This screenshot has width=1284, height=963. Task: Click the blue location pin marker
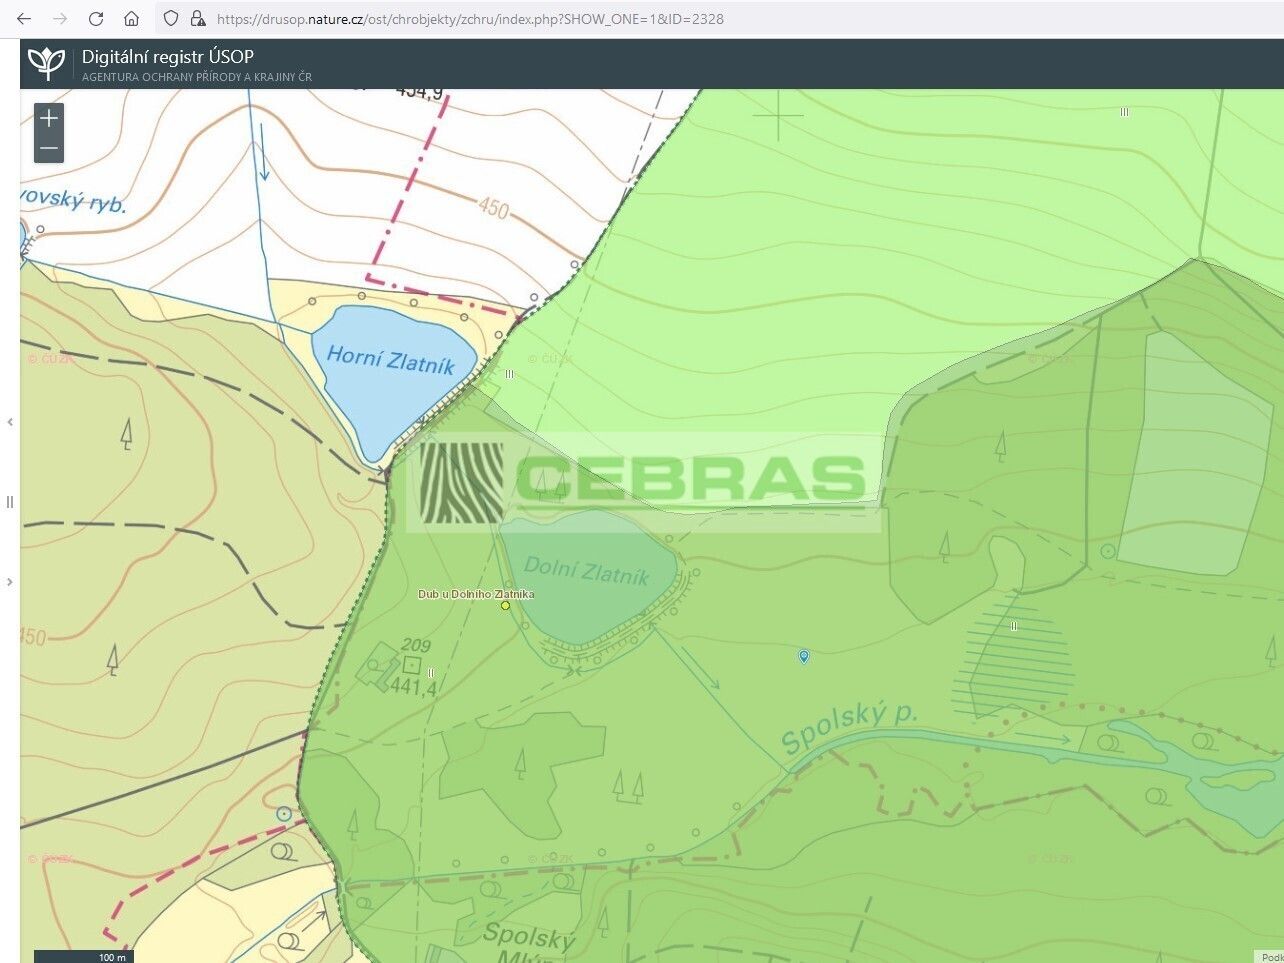point(803,656)
